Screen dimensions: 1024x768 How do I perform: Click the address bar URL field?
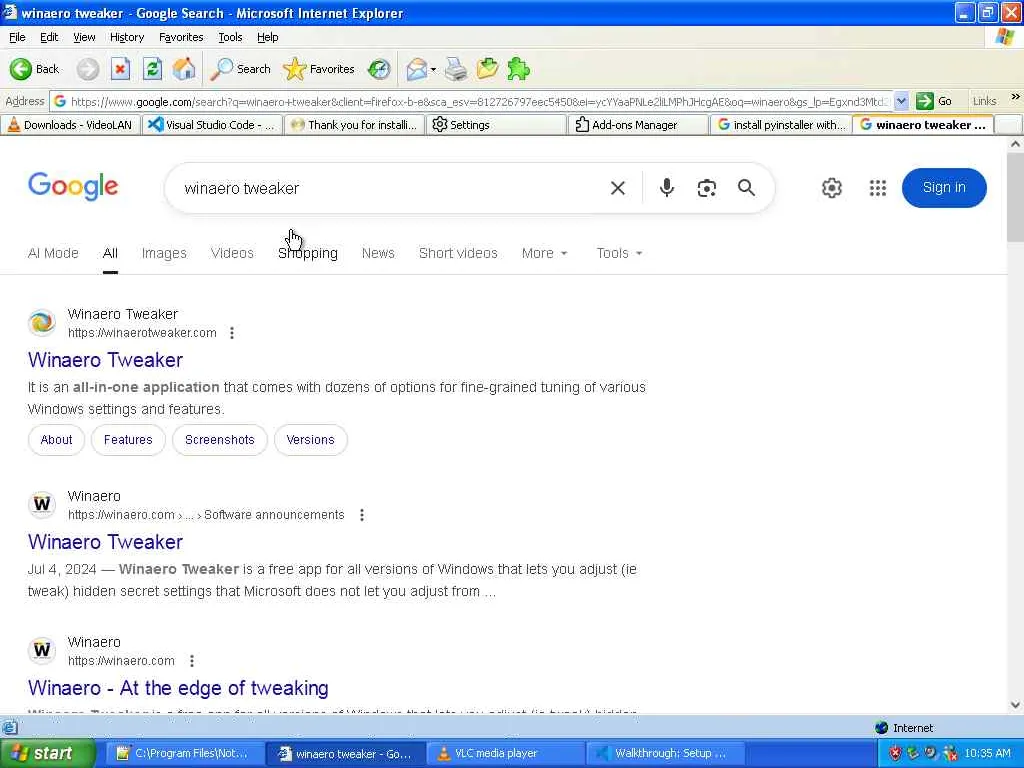[x=472, y=101]
